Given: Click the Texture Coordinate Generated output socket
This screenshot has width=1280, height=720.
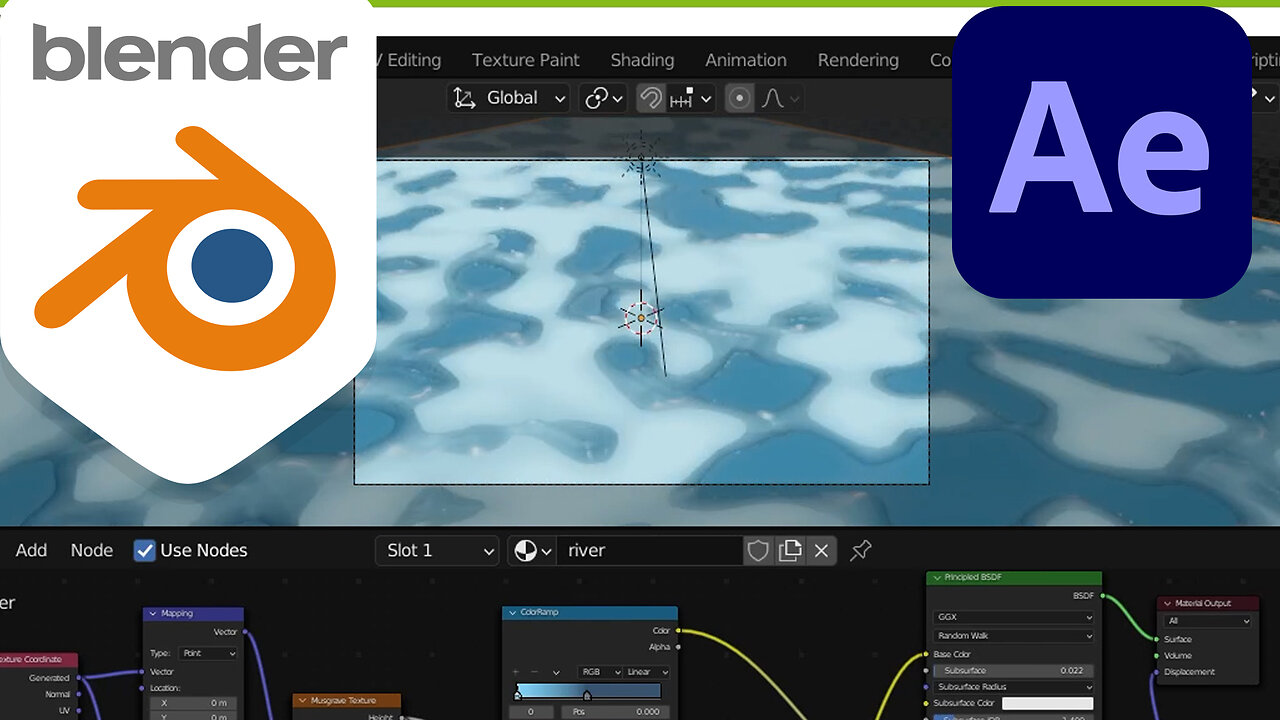Looking at the screenshot, I should (79, 678).
